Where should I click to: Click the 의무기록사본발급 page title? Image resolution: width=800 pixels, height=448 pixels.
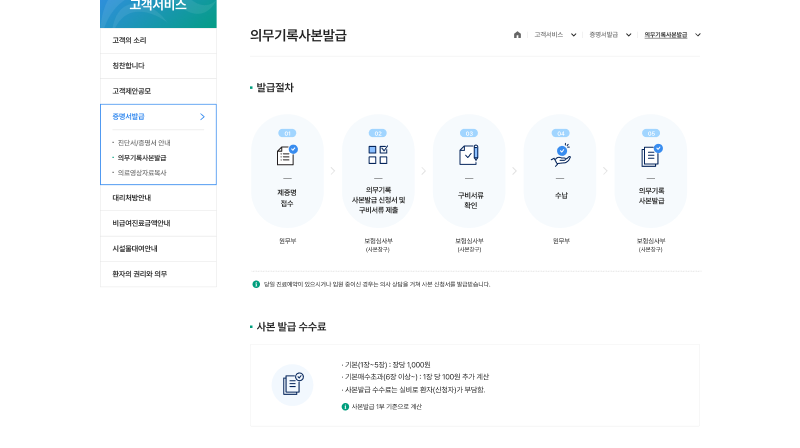[298, 35]
